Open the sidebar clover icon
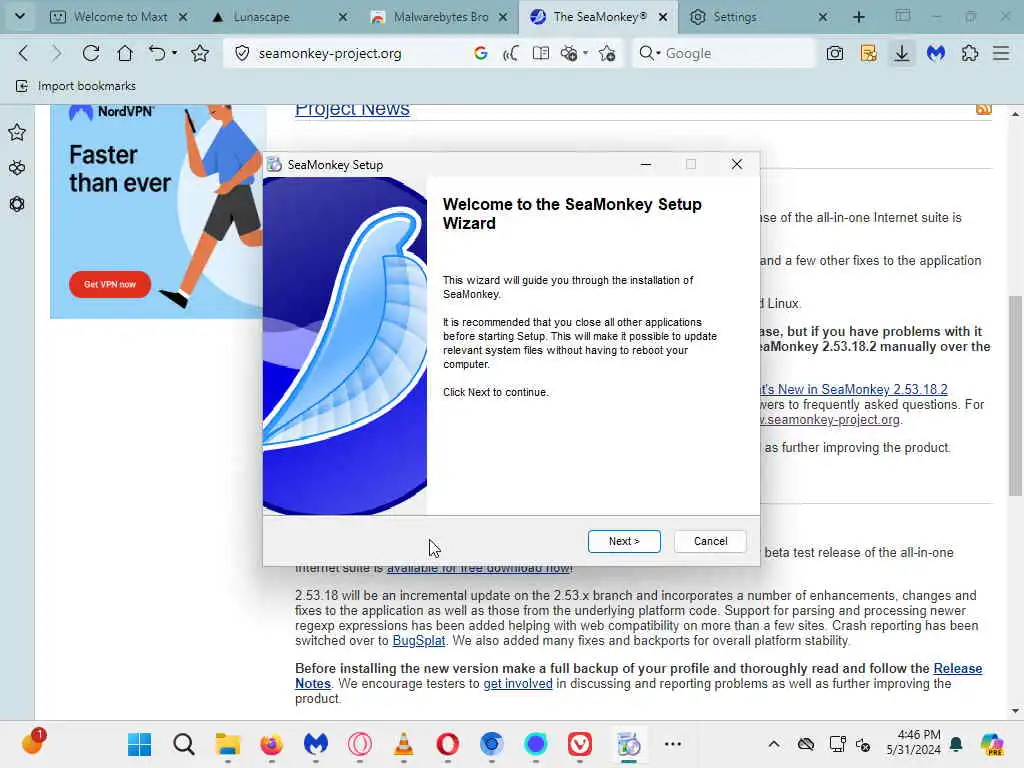 (x=17, y=168)
